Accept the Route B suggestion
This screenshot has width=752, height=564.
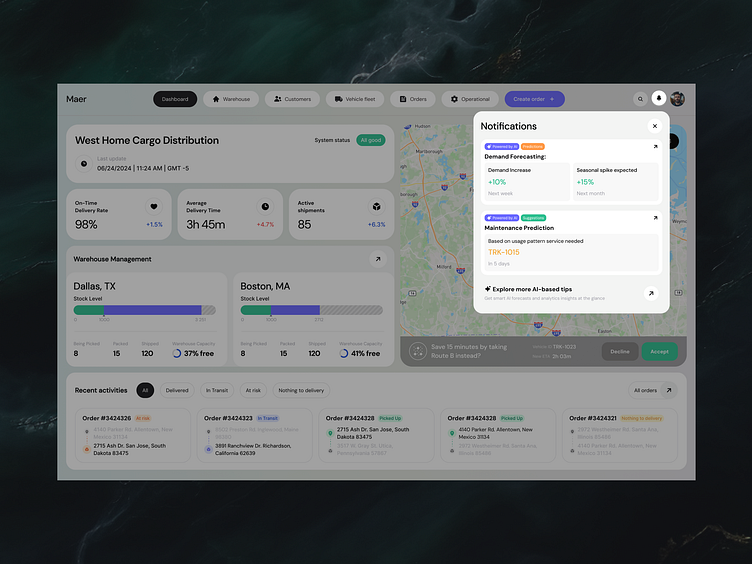[x=659, y=351]
